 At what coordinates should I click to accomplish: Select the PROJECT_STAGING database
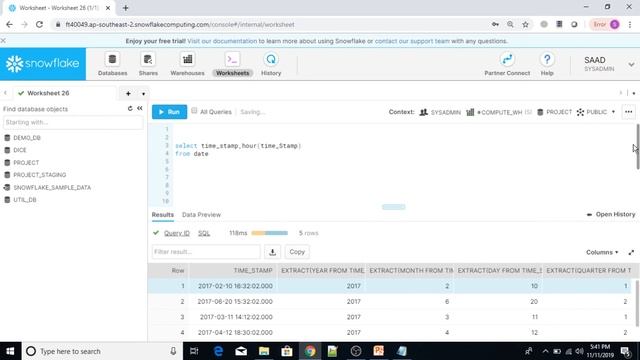click(x=40, y=175)
